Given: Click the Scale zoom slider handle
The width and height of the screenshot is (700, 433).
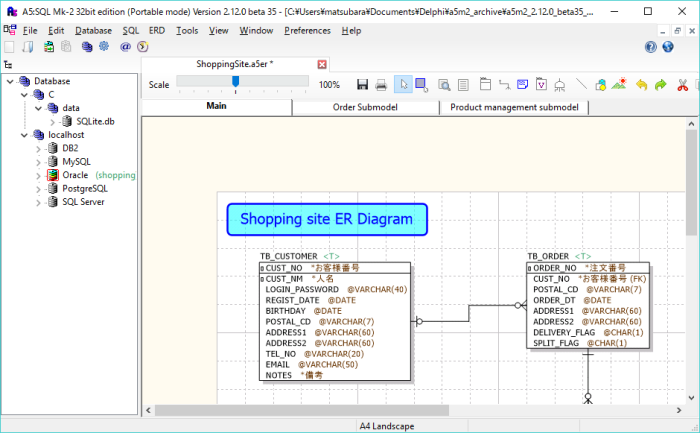Looking at the screenshot, I should pos(235,81).
